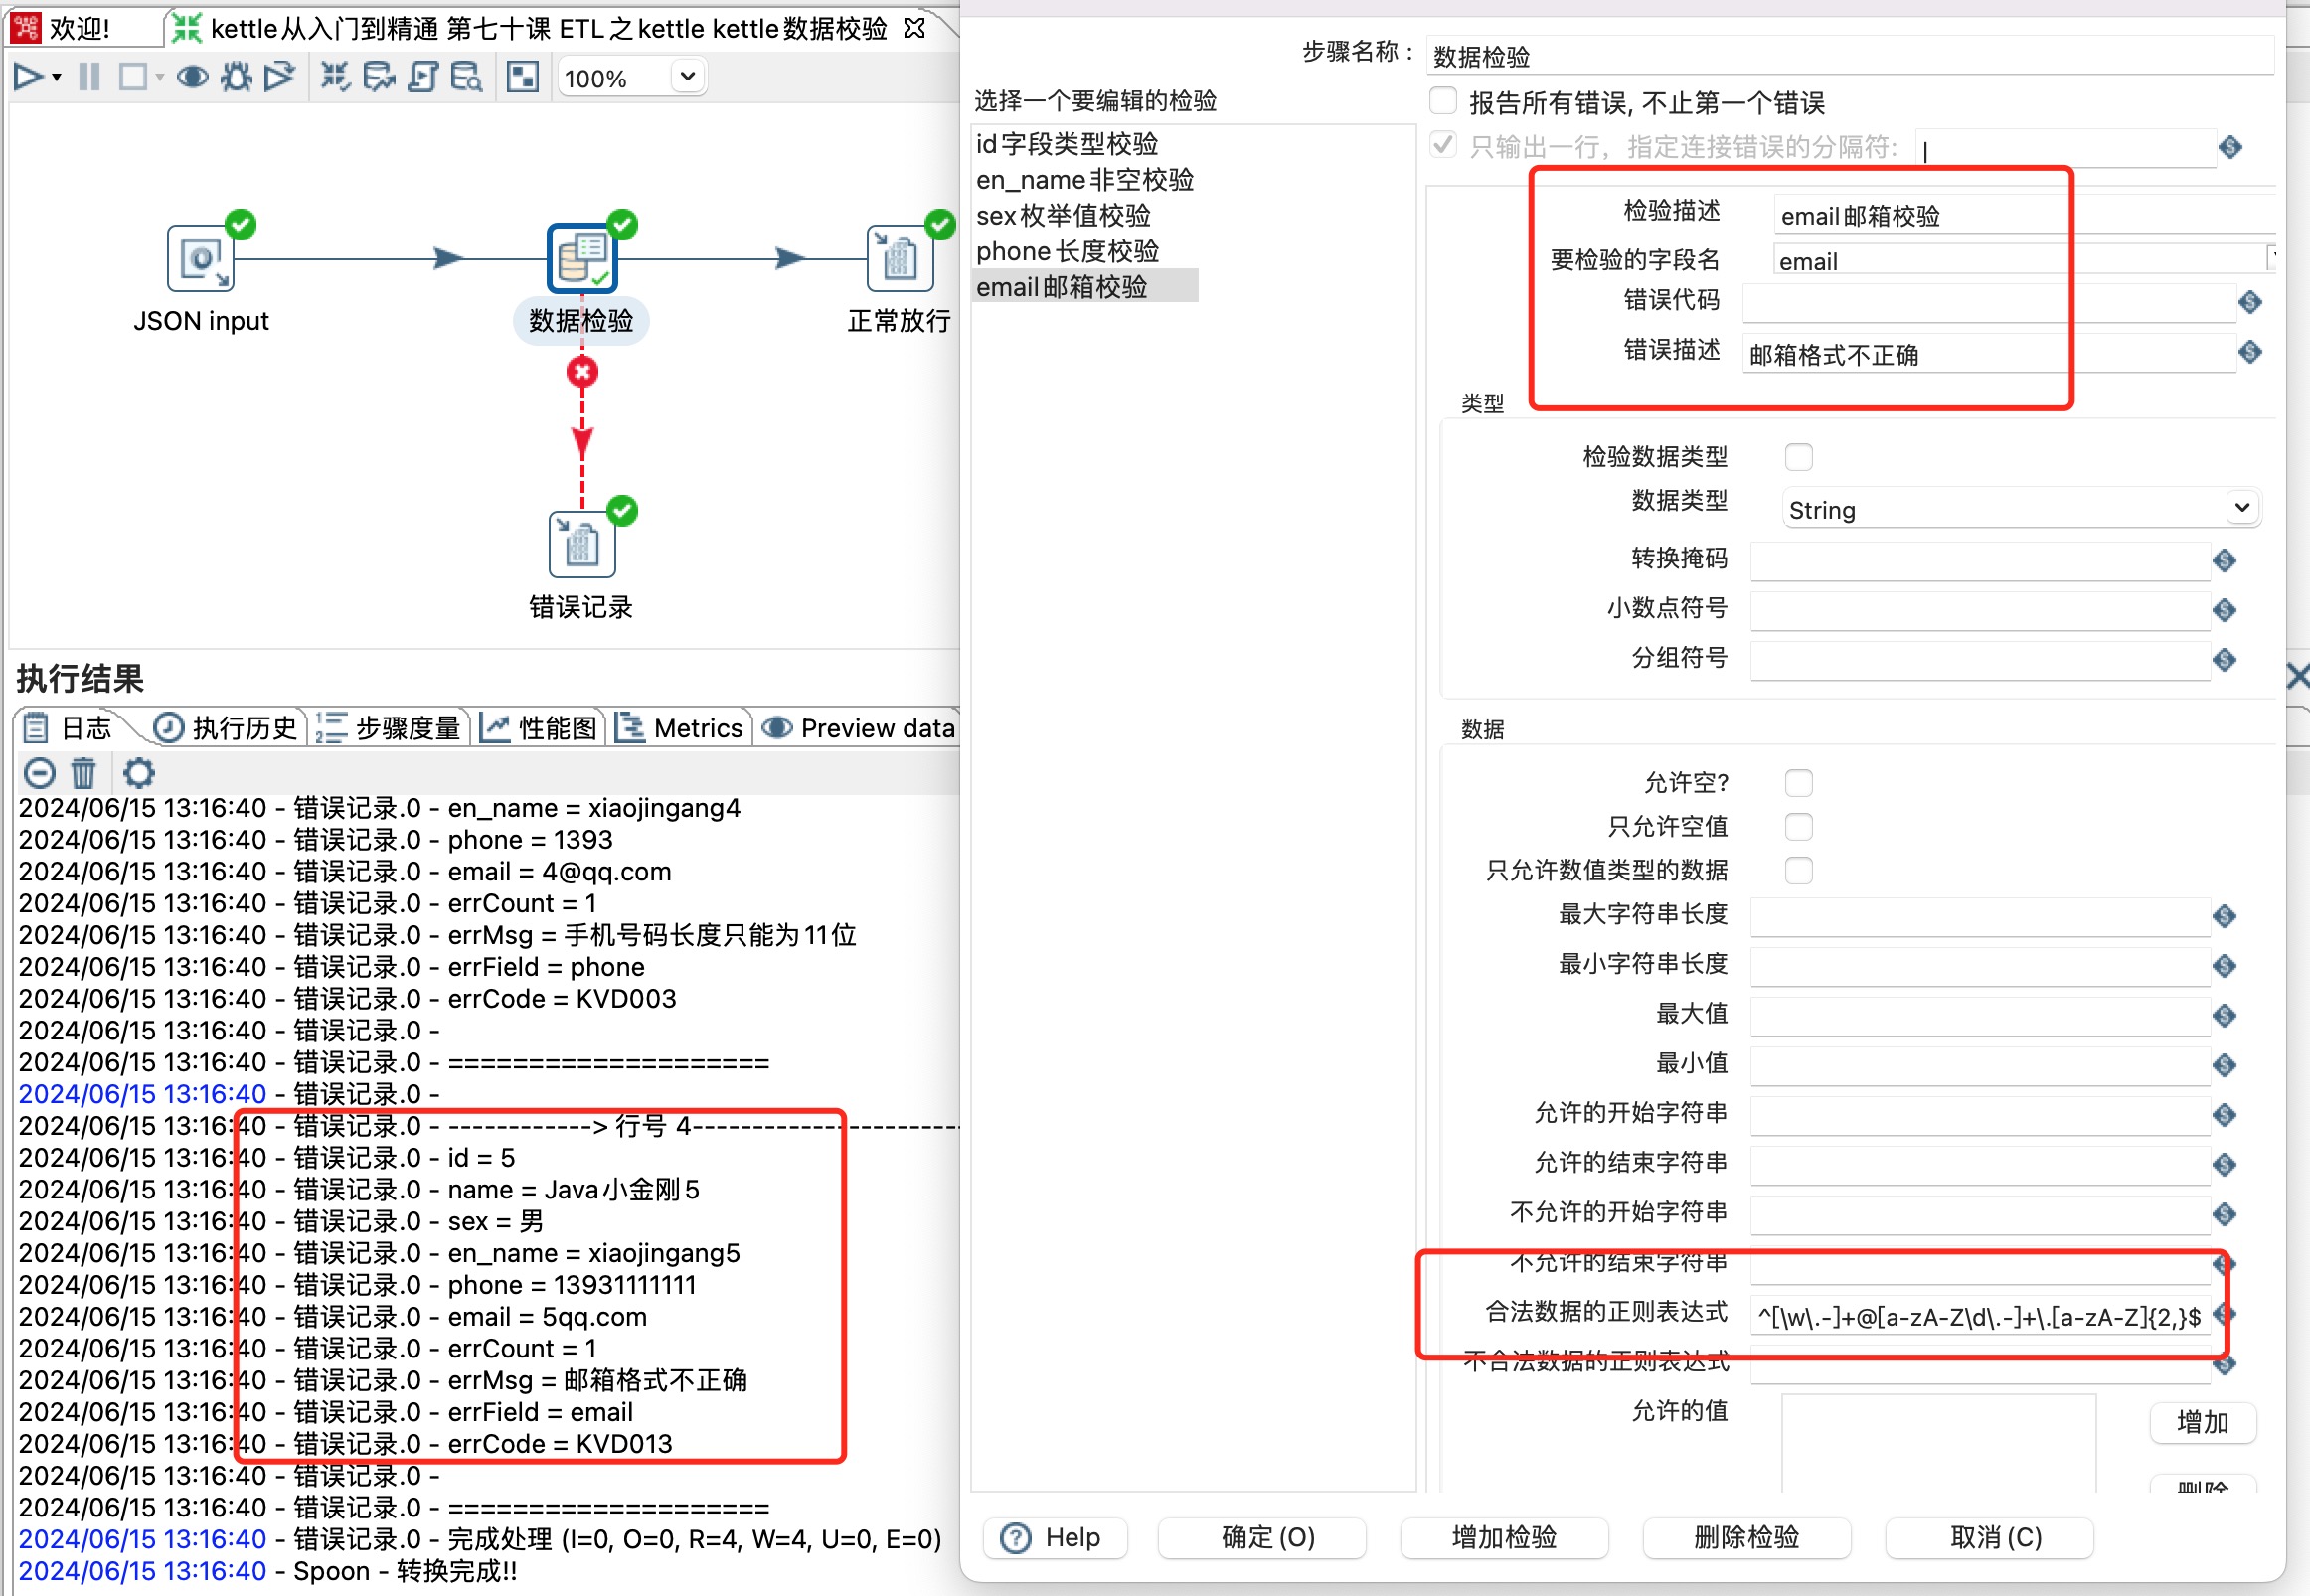
Task: Click the 增加检验 button
Action: pos(1504,1537)
